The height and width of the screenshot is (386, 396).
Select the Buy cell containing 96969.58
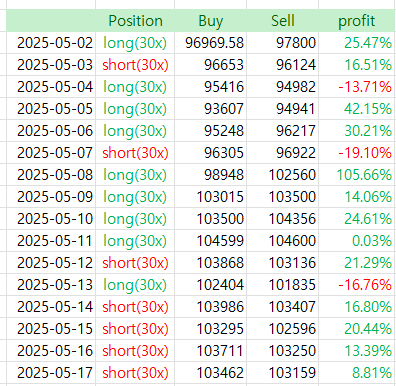tap(210, 43)
